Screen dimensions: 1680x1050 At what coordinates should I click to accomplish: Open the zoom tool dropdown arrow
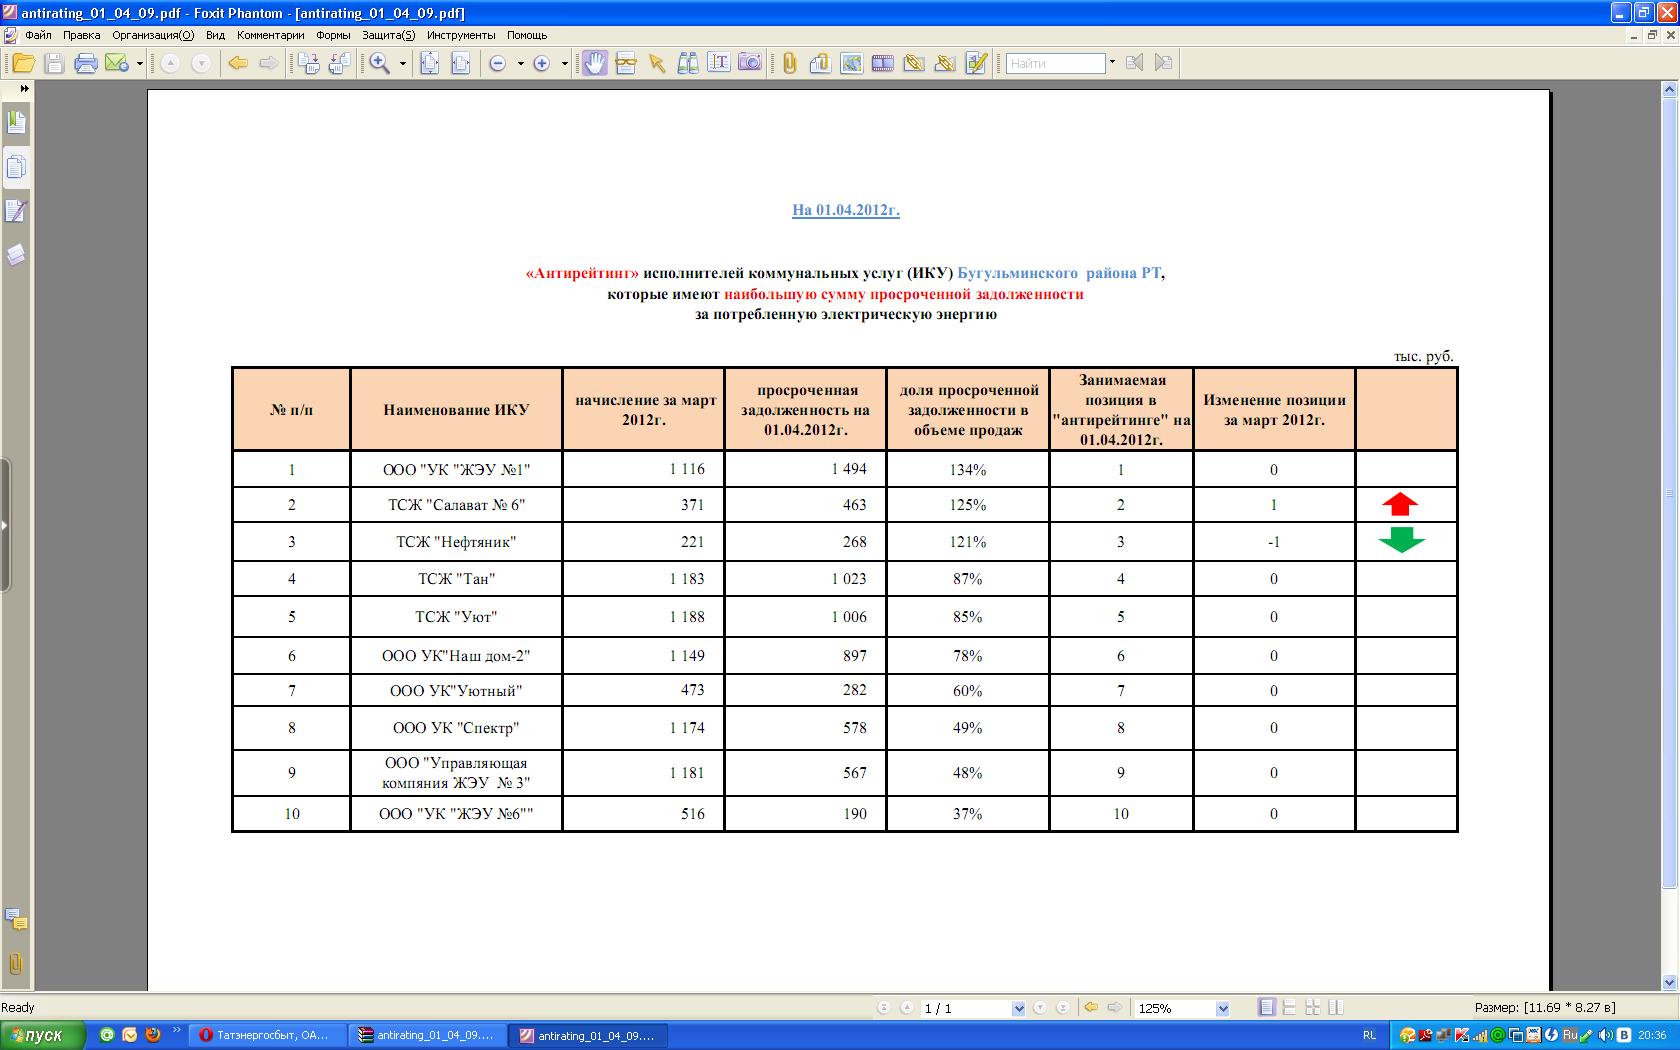[403, 64]
